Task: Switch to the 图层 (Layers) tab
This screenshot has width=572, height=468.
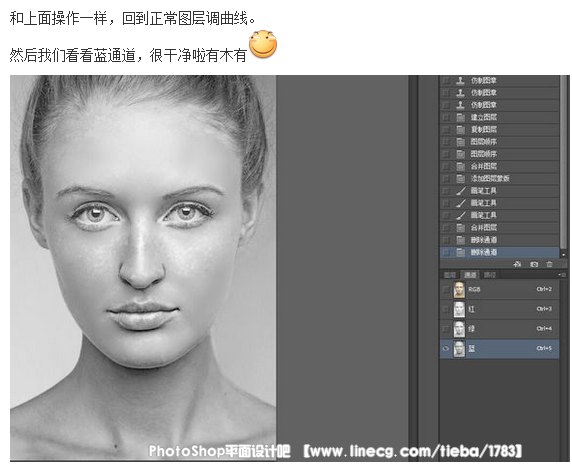Action: 450,275
